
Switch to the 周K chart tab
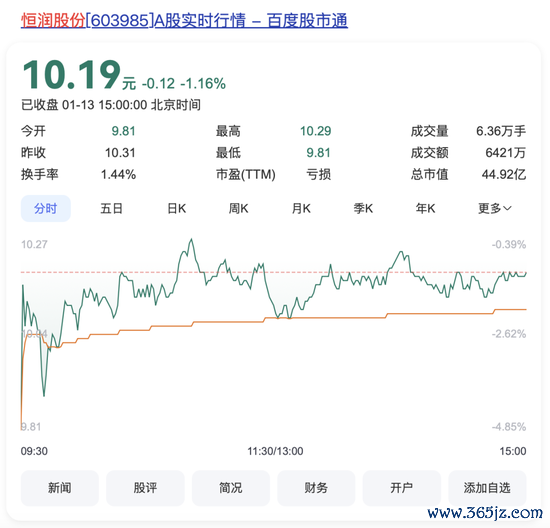239,208
